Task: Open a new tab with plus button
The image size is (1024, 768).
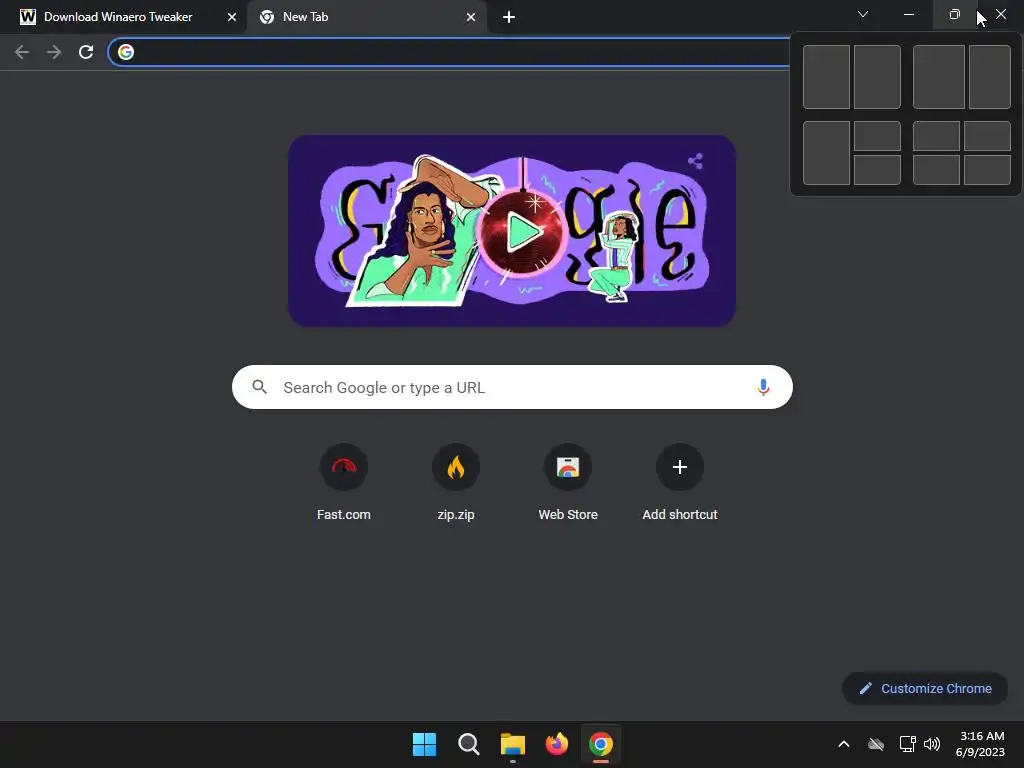Action: 509,17
